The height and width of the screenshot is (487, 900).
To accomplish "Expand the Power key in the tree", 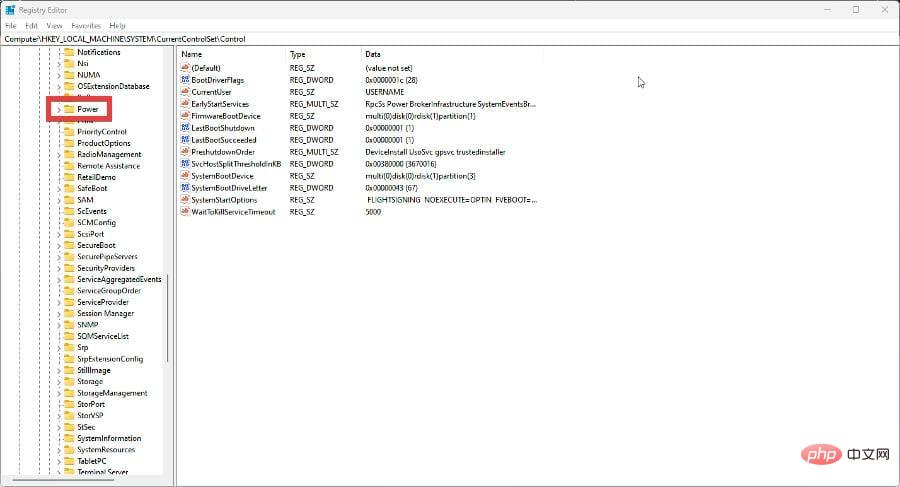I will (x=59, y=109).
